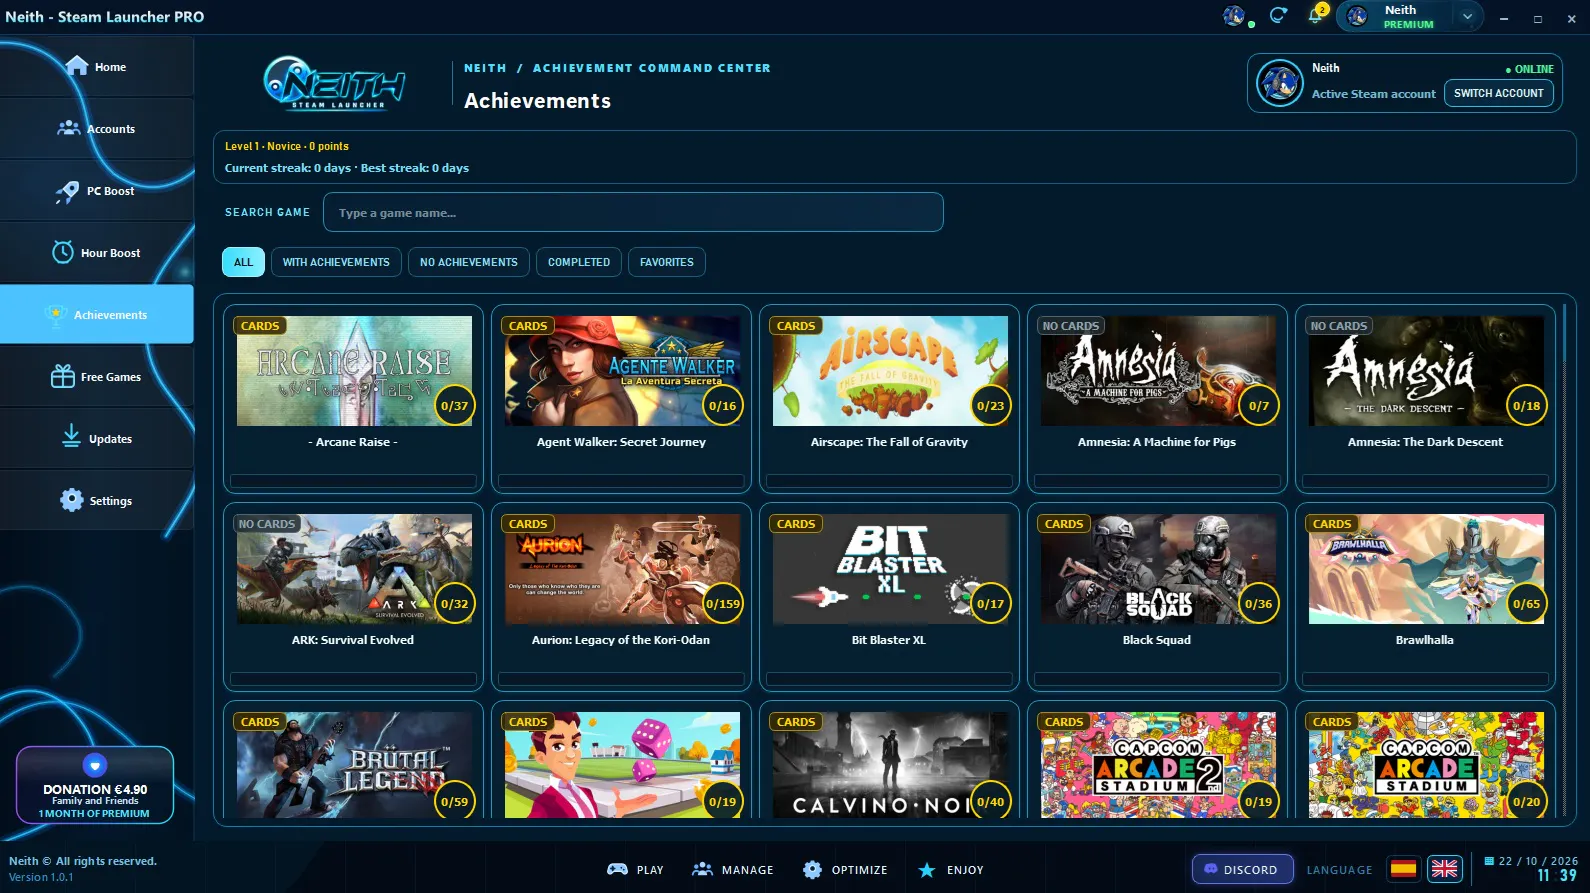Filter by With Achievements

tap(336, 262)
